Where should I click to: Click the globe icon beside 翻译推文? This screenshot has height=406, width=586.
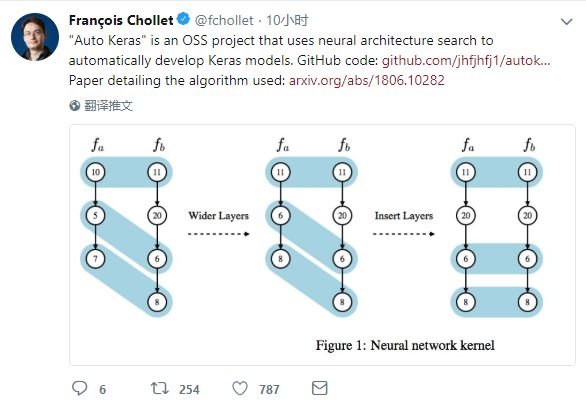(75, 106)
